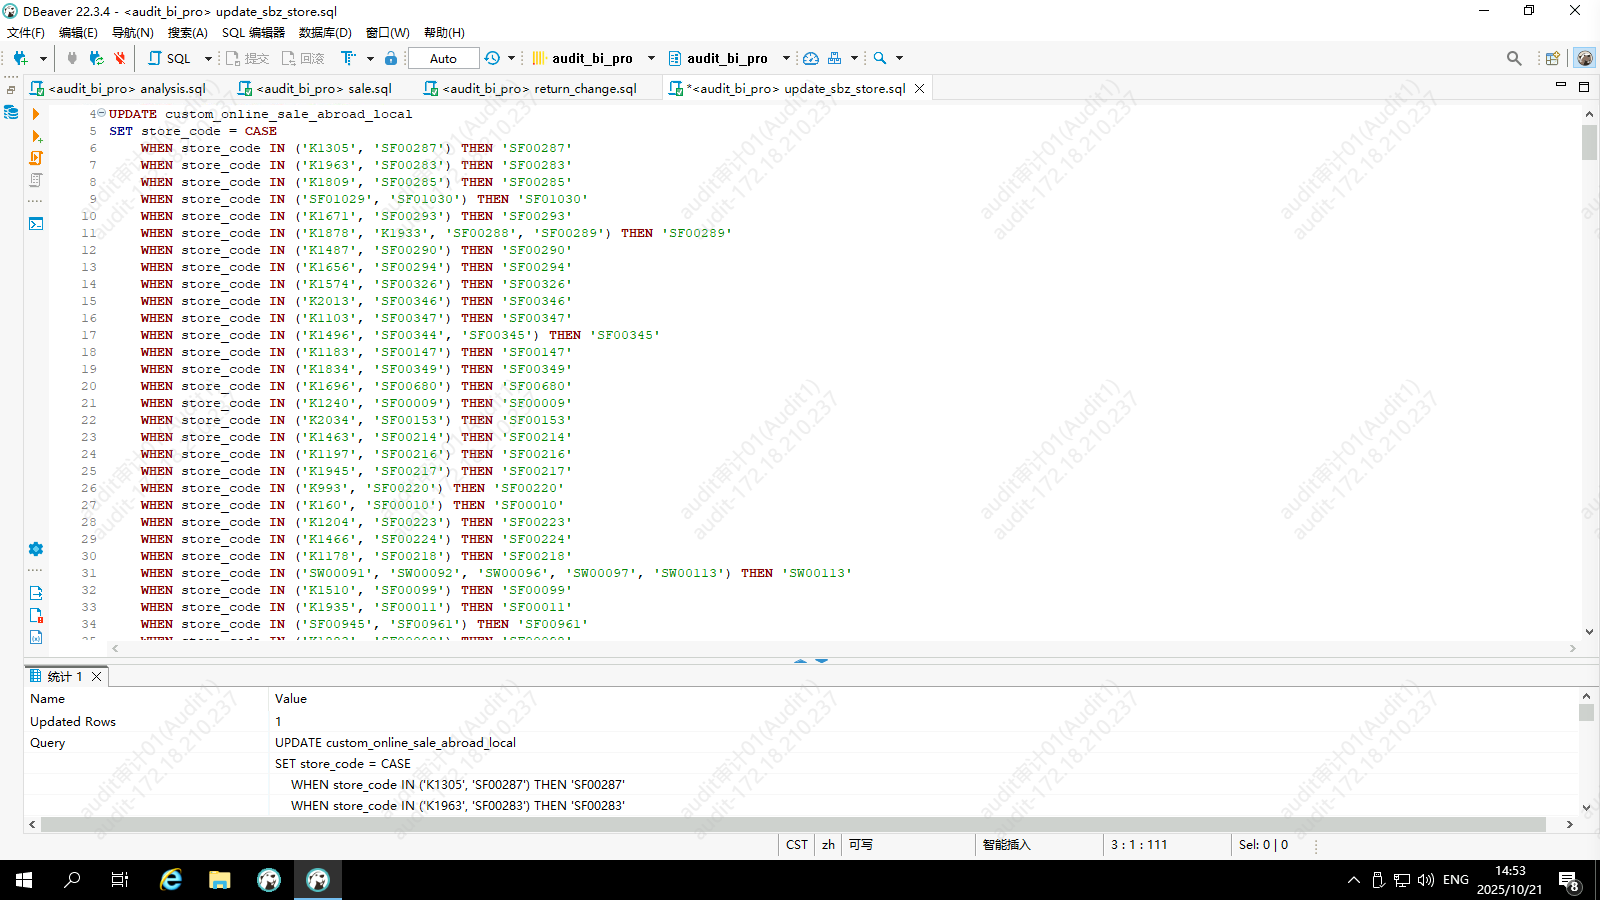Toggle the Auto commit mode box
This screenshot has width=1600, height=900.
(443, 59)
